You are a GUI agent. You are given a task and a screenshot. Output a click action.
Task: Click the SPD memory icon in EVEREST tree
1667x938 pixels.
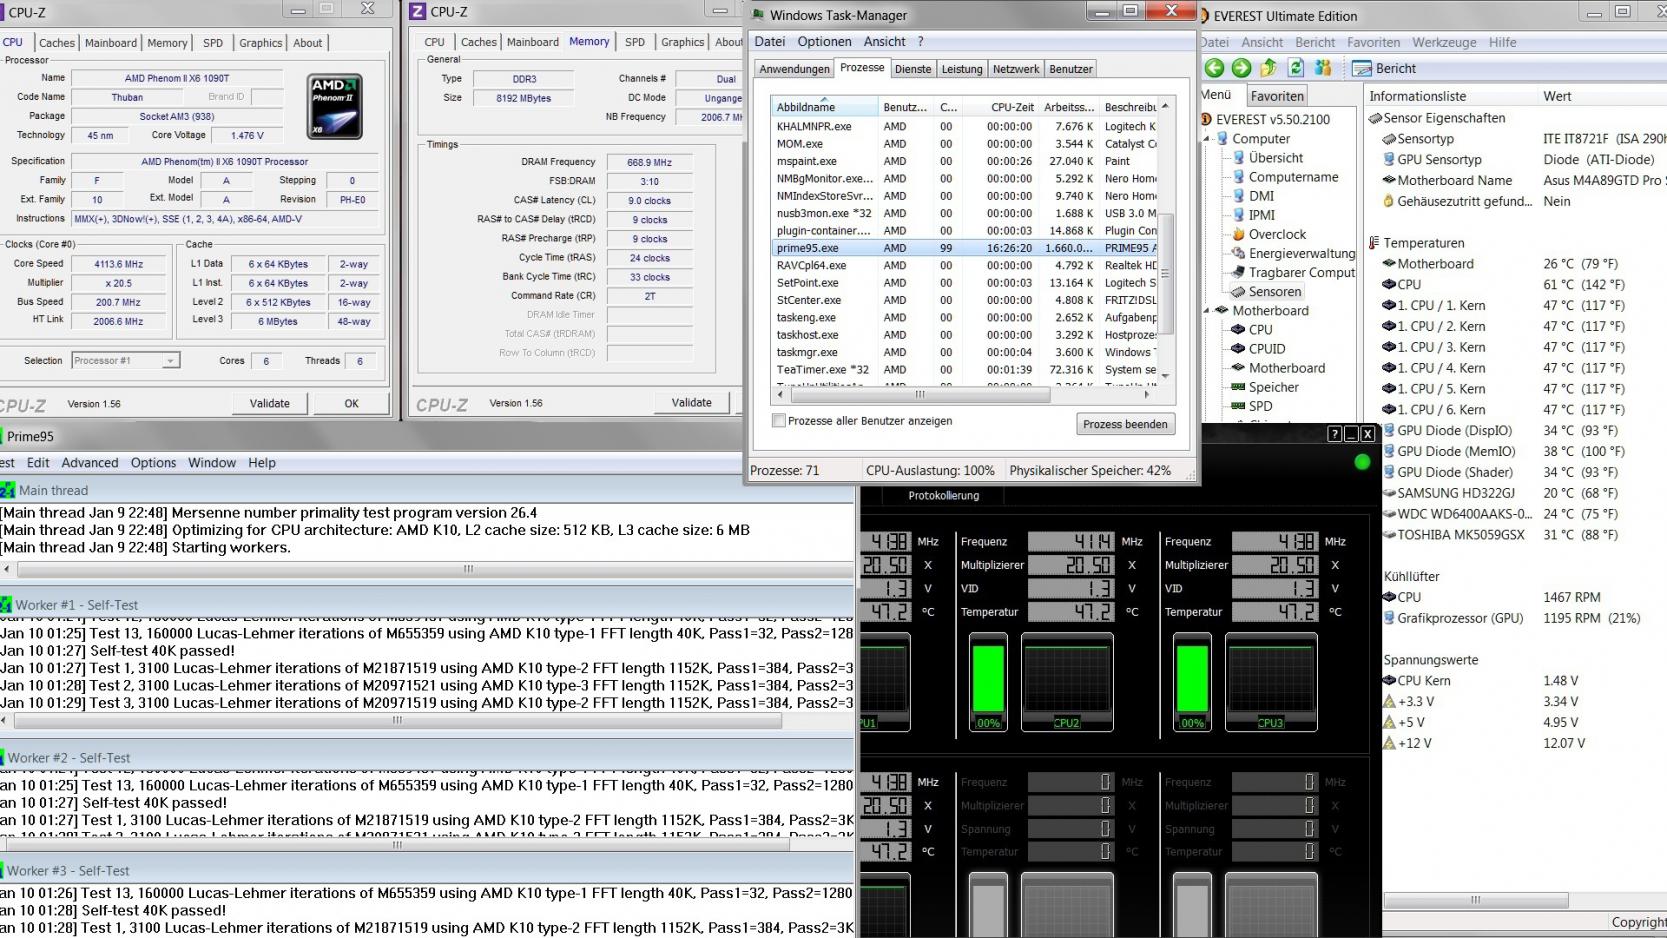coord(1239,406)
